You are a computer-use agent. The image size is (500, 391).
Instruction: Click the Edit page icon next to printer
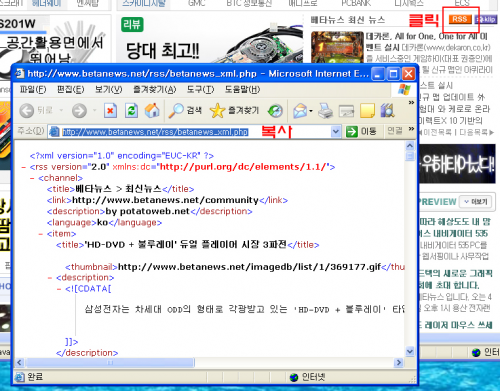tap(346, 111)
